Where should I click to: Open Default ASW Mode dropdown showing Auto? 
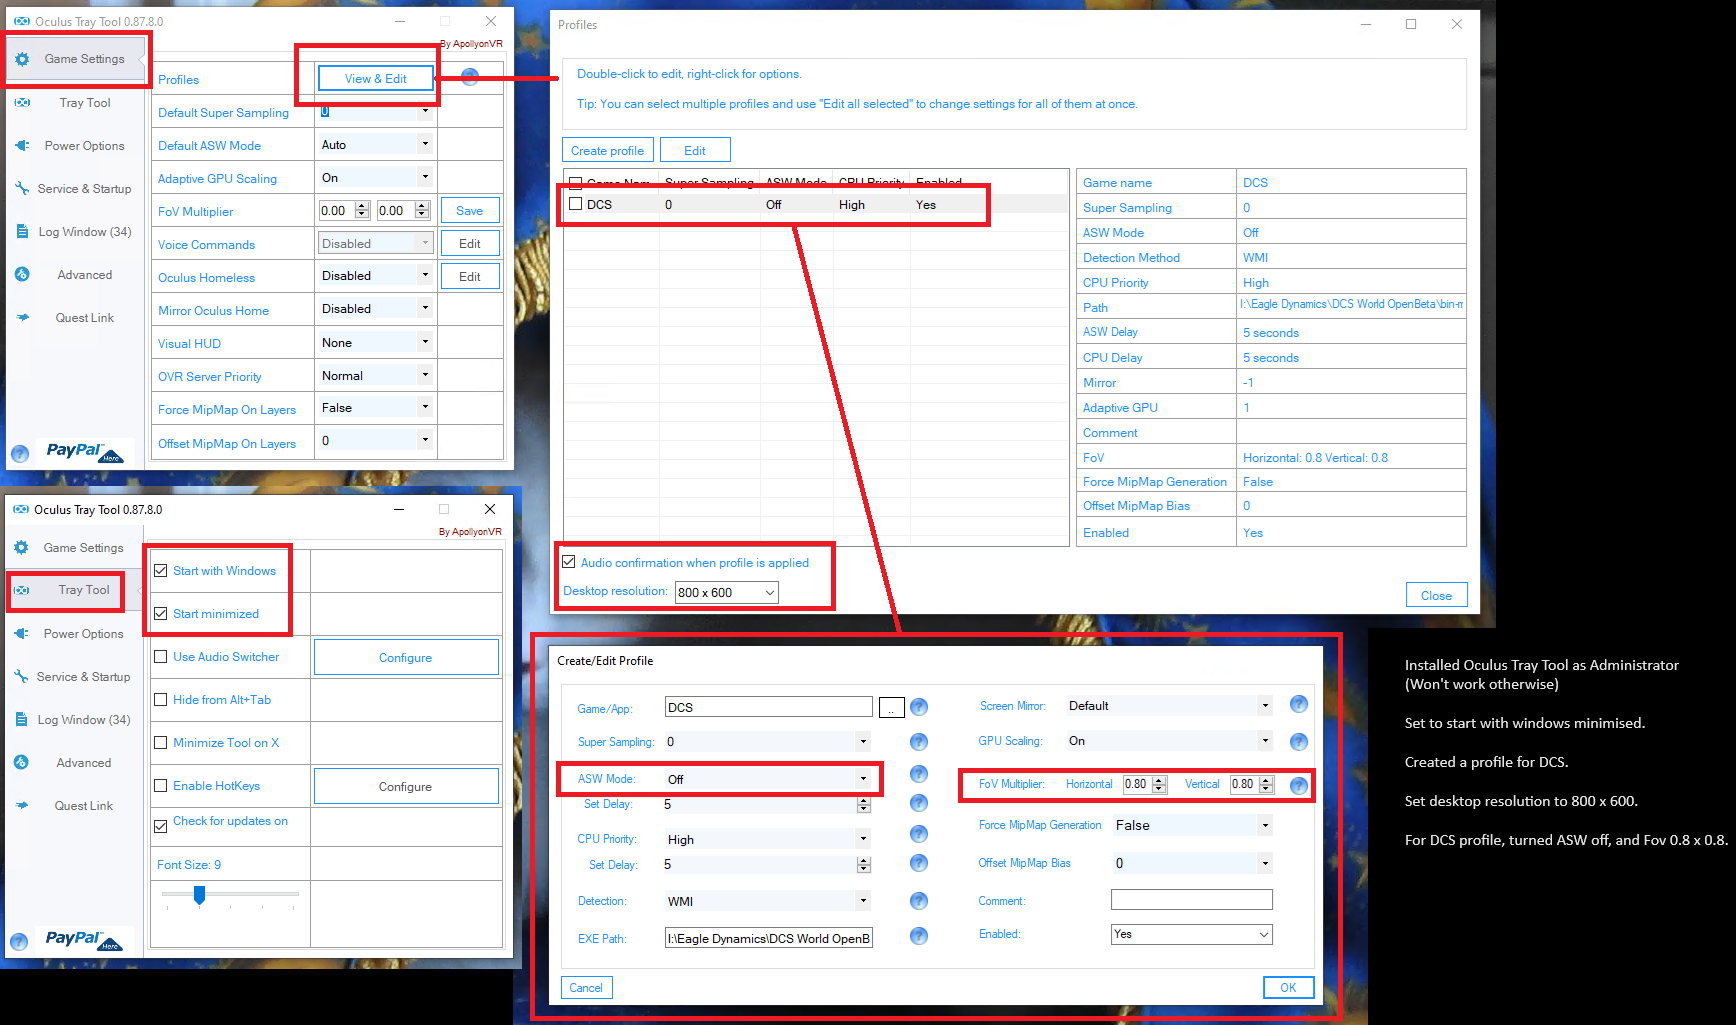pos(375,145)
